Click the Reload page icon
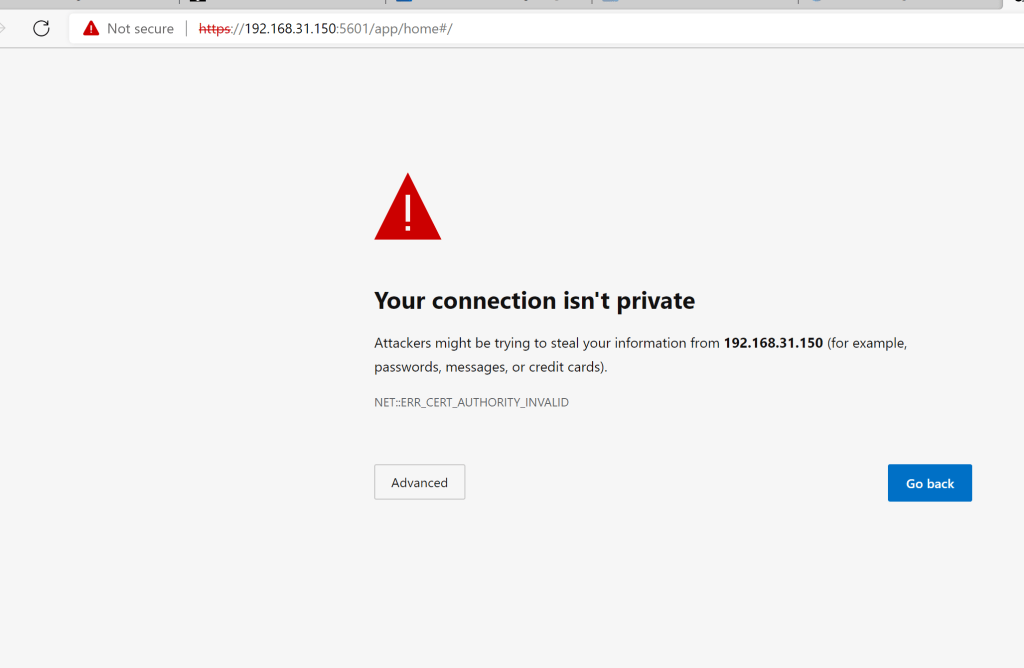The image size is (1024, 668). pyautogui.click(x=41, y=28)
